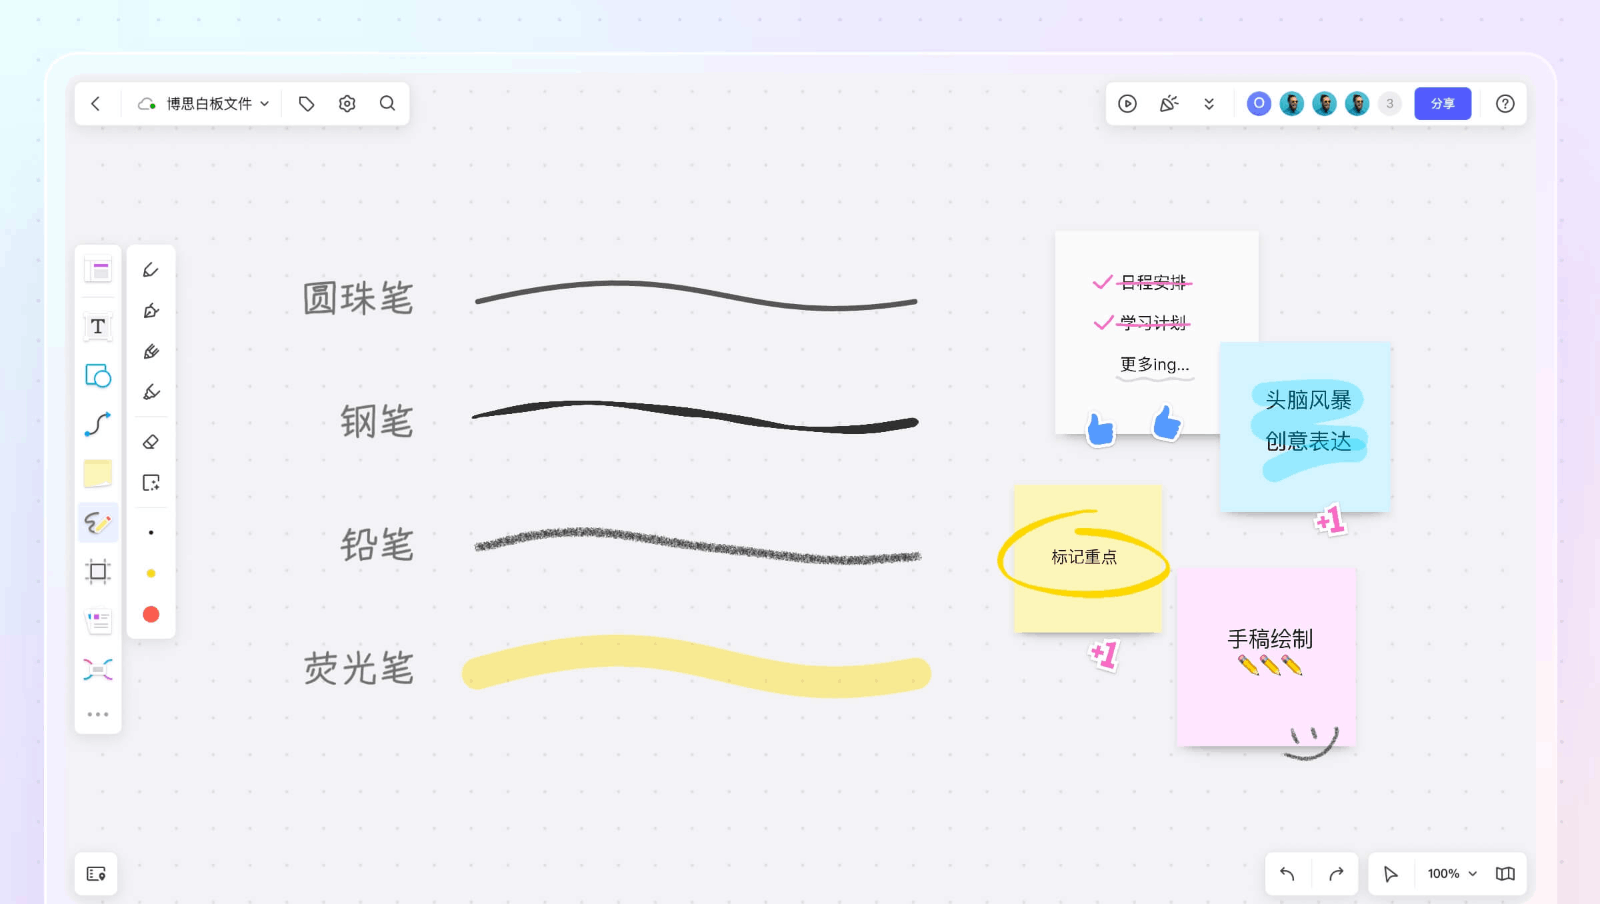Open the More tools ellipsis menu
The width and height of the screenshot is (1600, 904).
[97, 713]
